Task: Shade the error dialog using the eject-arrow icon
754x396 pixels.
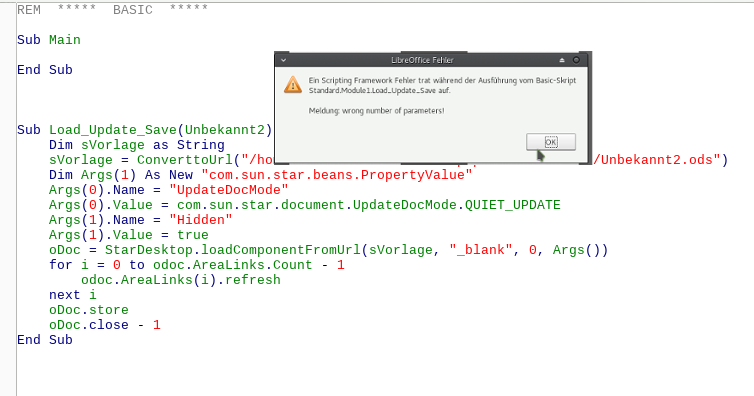Action: click(x=562, y=60)
